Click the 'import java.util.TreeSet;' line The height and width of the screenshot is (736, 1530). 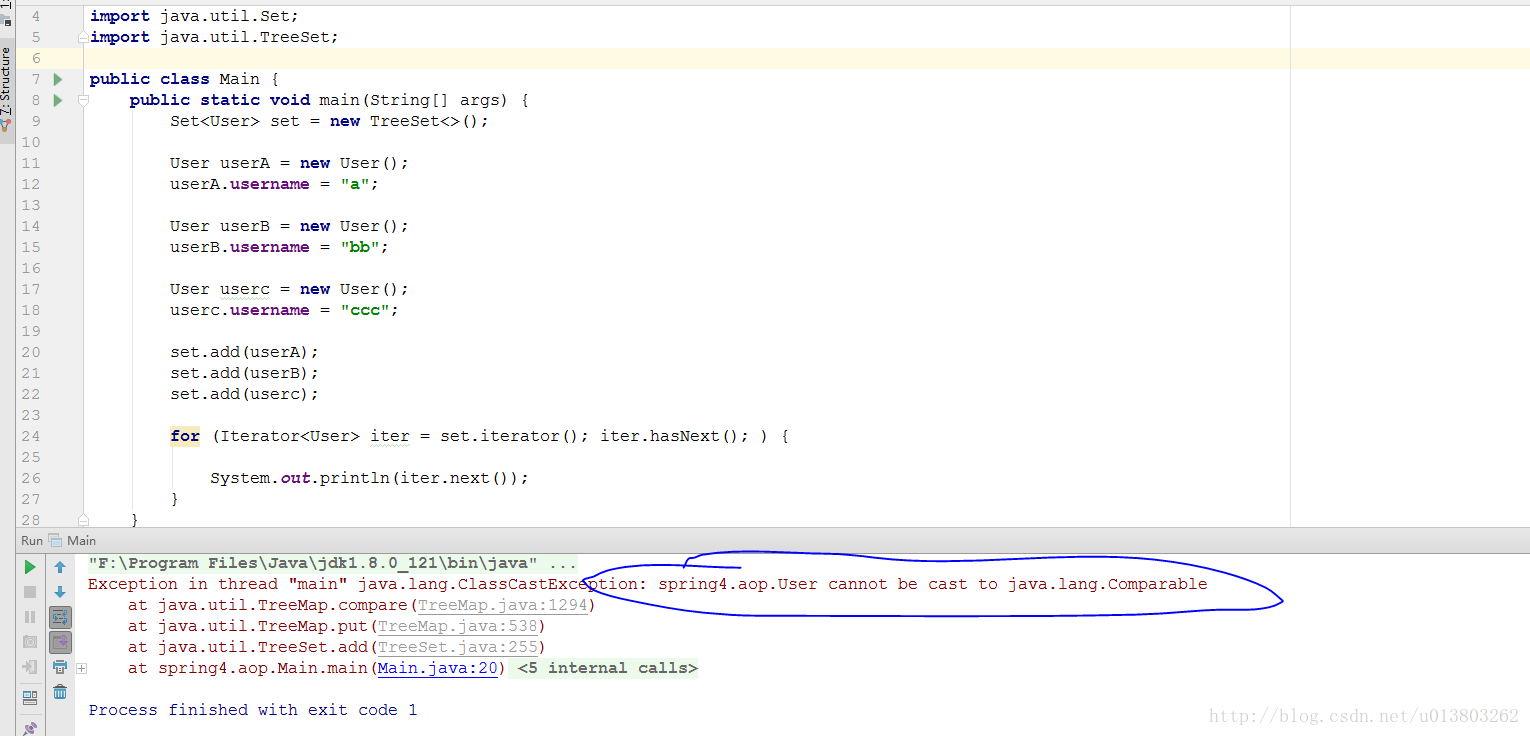click(214, 37)
